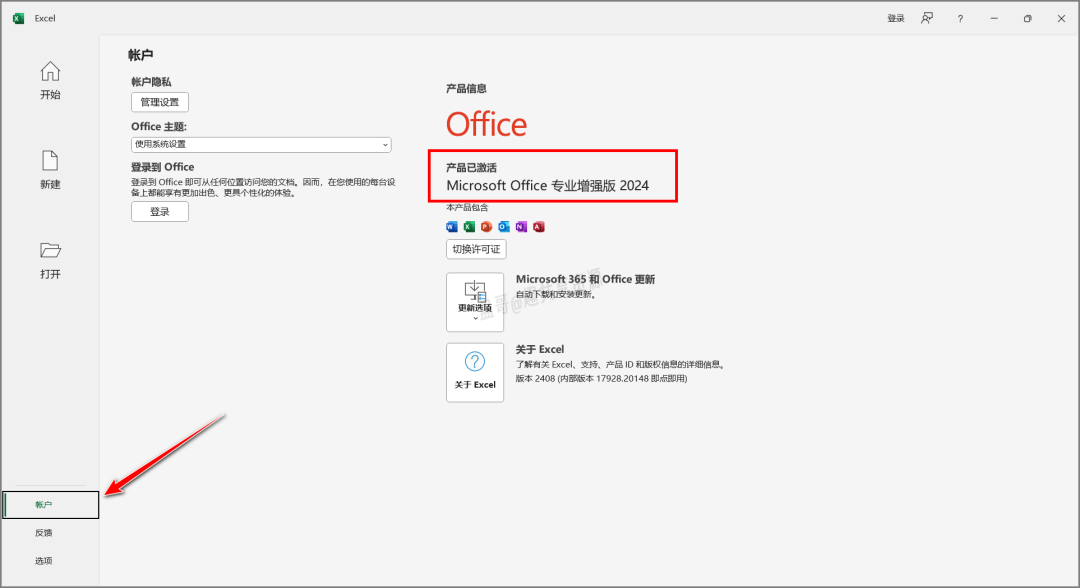Click the Outlook app icon
This screenshot has height=588, width=1080.
tap(504, 227)
